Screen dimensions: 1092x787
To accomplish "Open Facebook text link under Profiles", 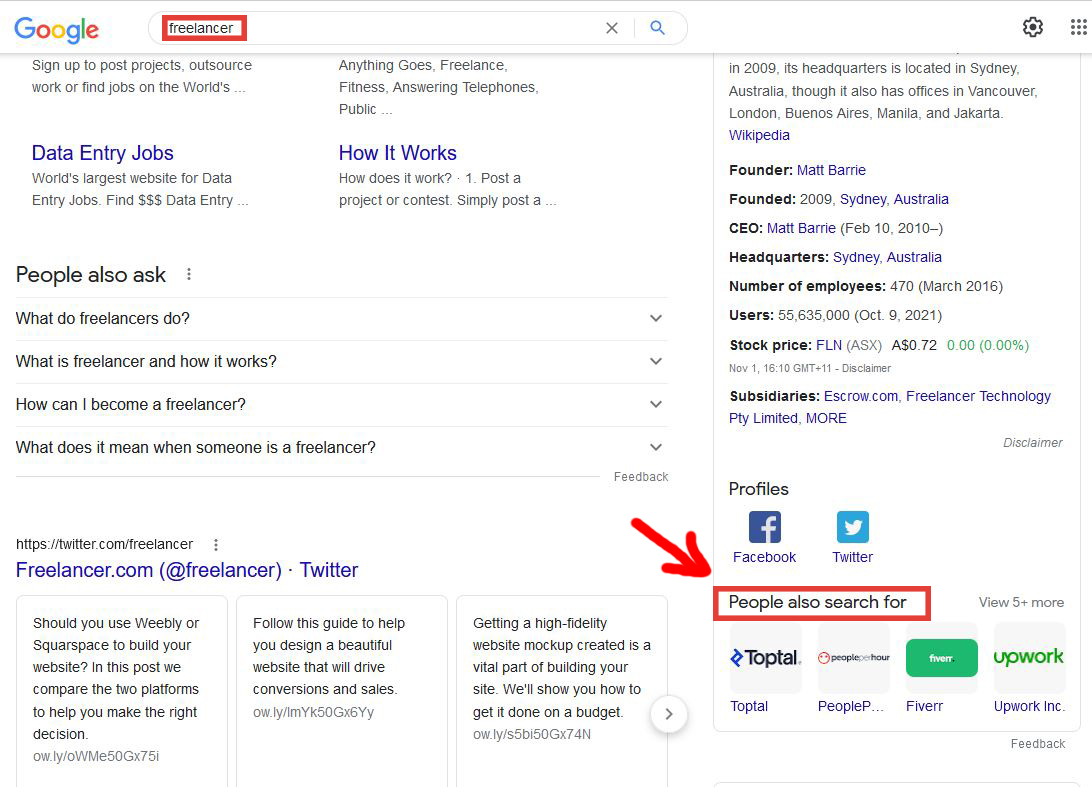I will point(764,557).
